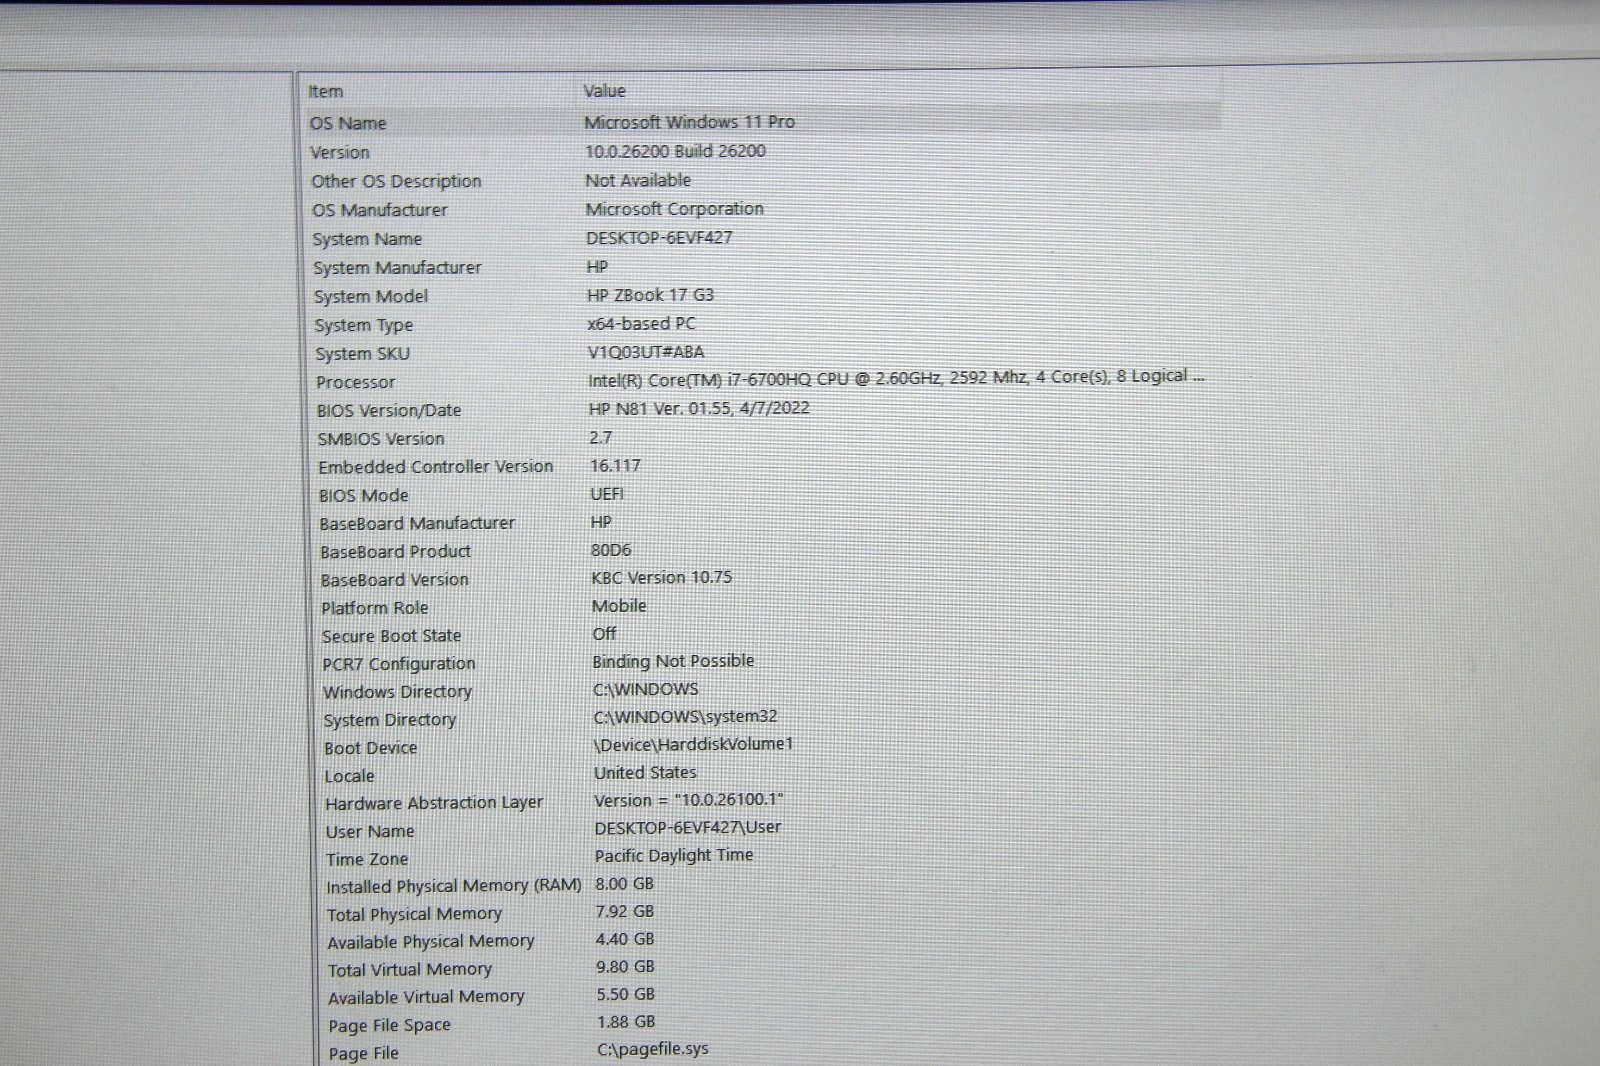
Task: Click the 80D6 value
Action: (x=611, y=550)
